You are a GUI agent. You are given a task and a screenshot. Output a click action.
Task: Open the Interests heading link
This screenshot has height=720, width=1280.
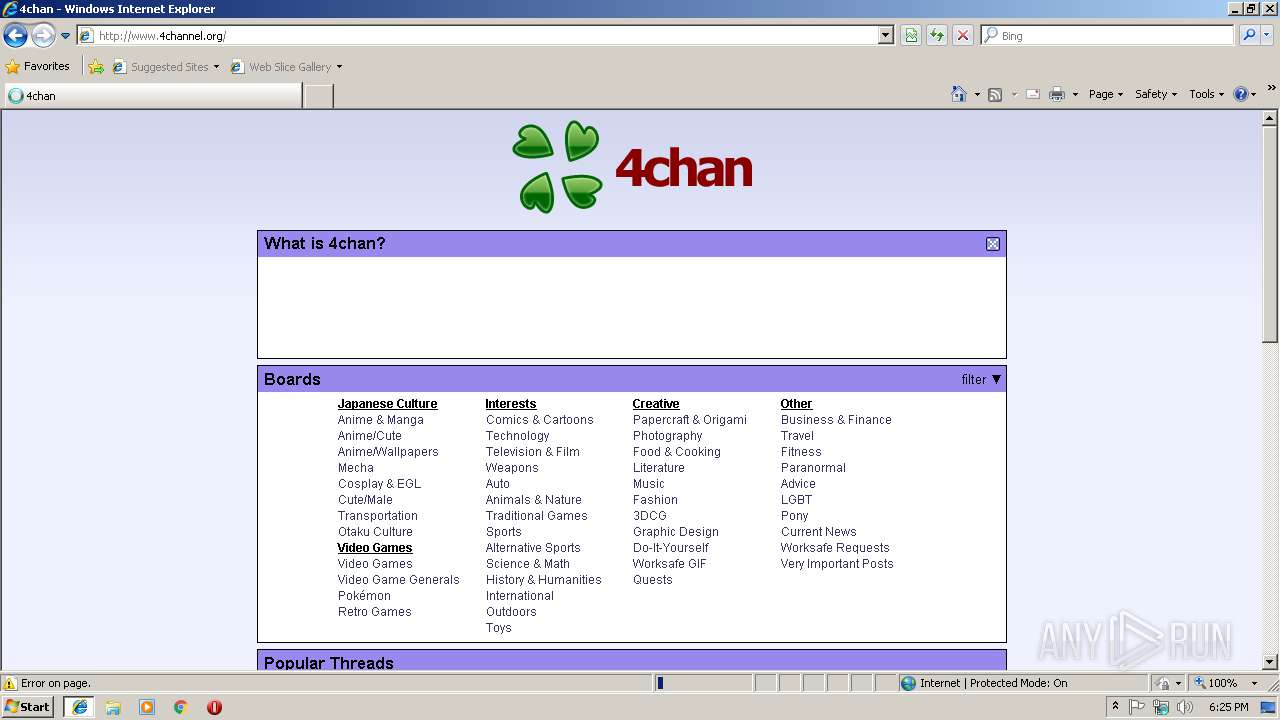click(511, 404)
